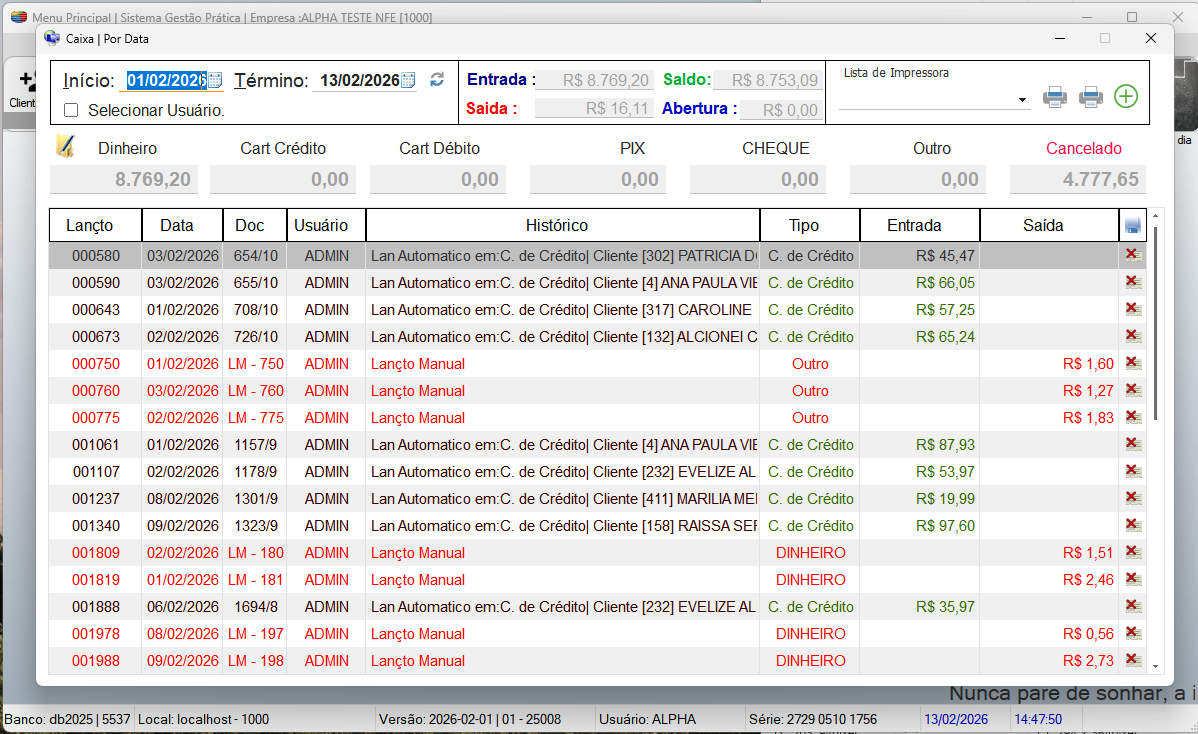Image resolution: width=1198 pixels, height=734 pixels.
Task: Sort by the Data column header
Action: pos(182,225)
